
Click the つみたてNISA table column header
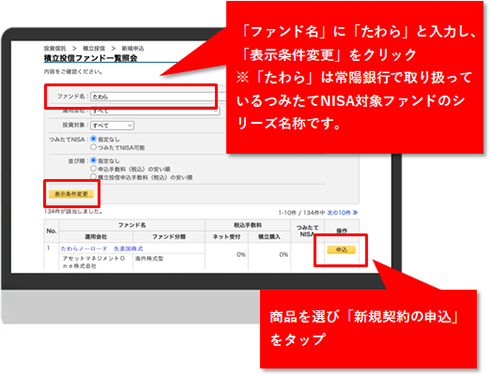(x=307, y=231)
